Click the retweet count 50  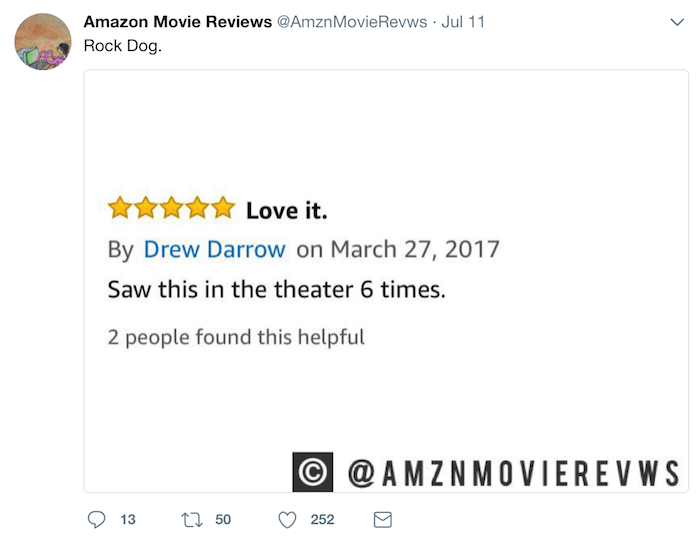click(x=223, y=520)
